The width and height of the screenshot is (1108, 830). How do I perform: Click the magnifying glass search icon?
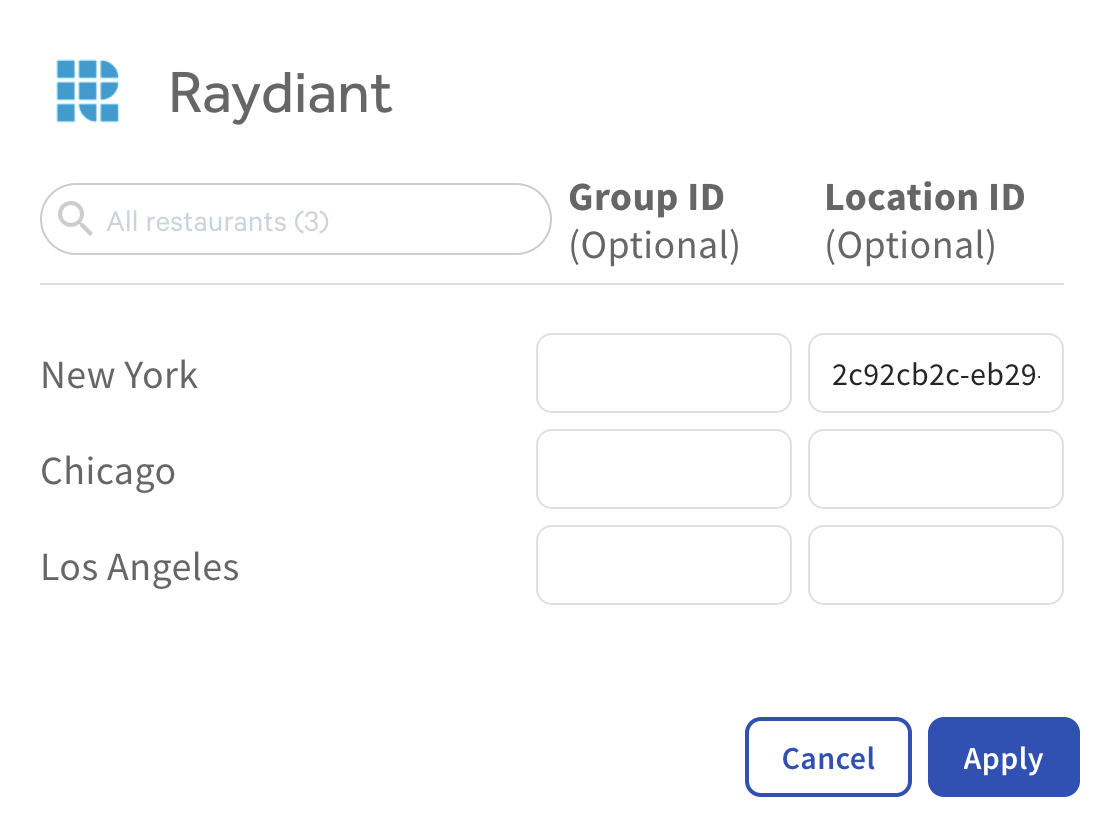(75, 218)
